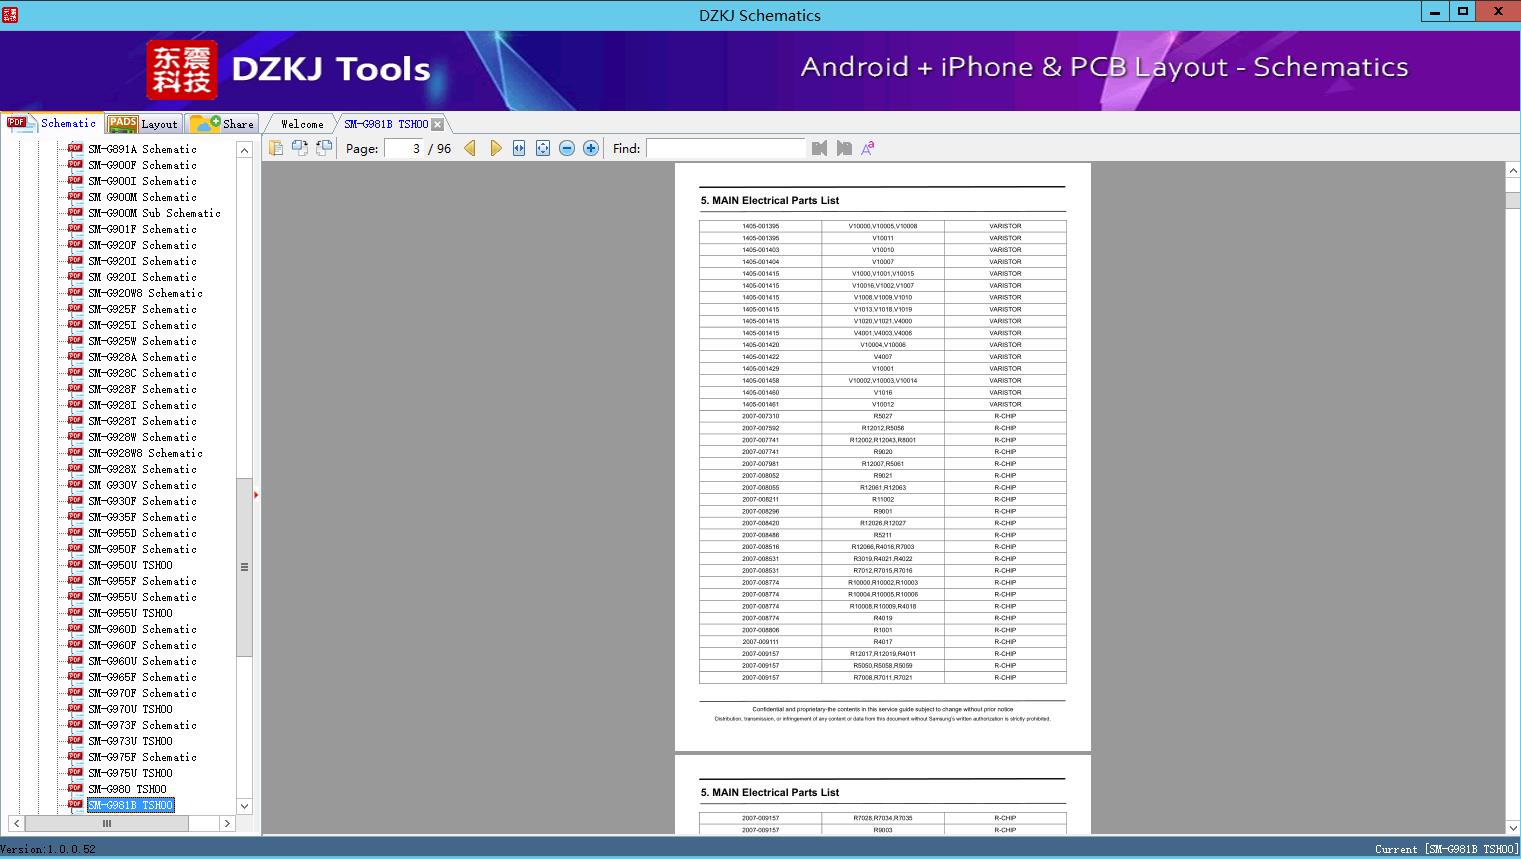Open SM-G955U Schematic

click(142, 597)
